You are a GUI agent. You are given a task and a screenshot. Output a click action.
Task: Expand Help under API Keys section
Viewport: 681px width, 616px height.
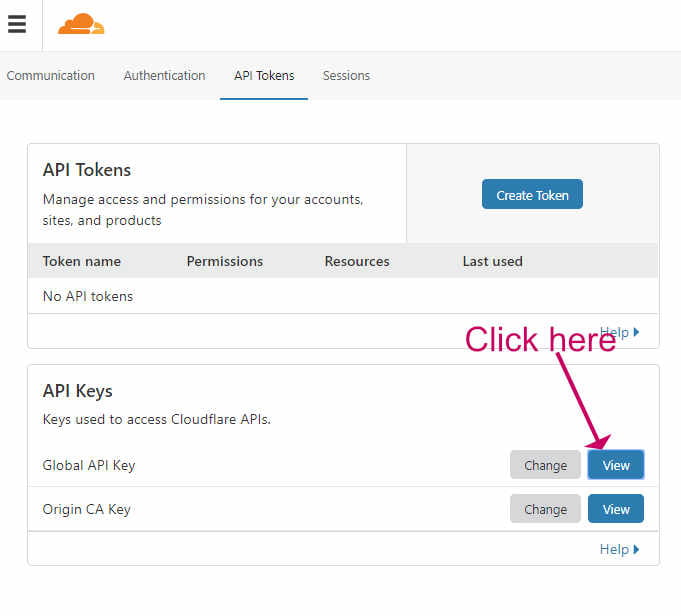(619, 549)
